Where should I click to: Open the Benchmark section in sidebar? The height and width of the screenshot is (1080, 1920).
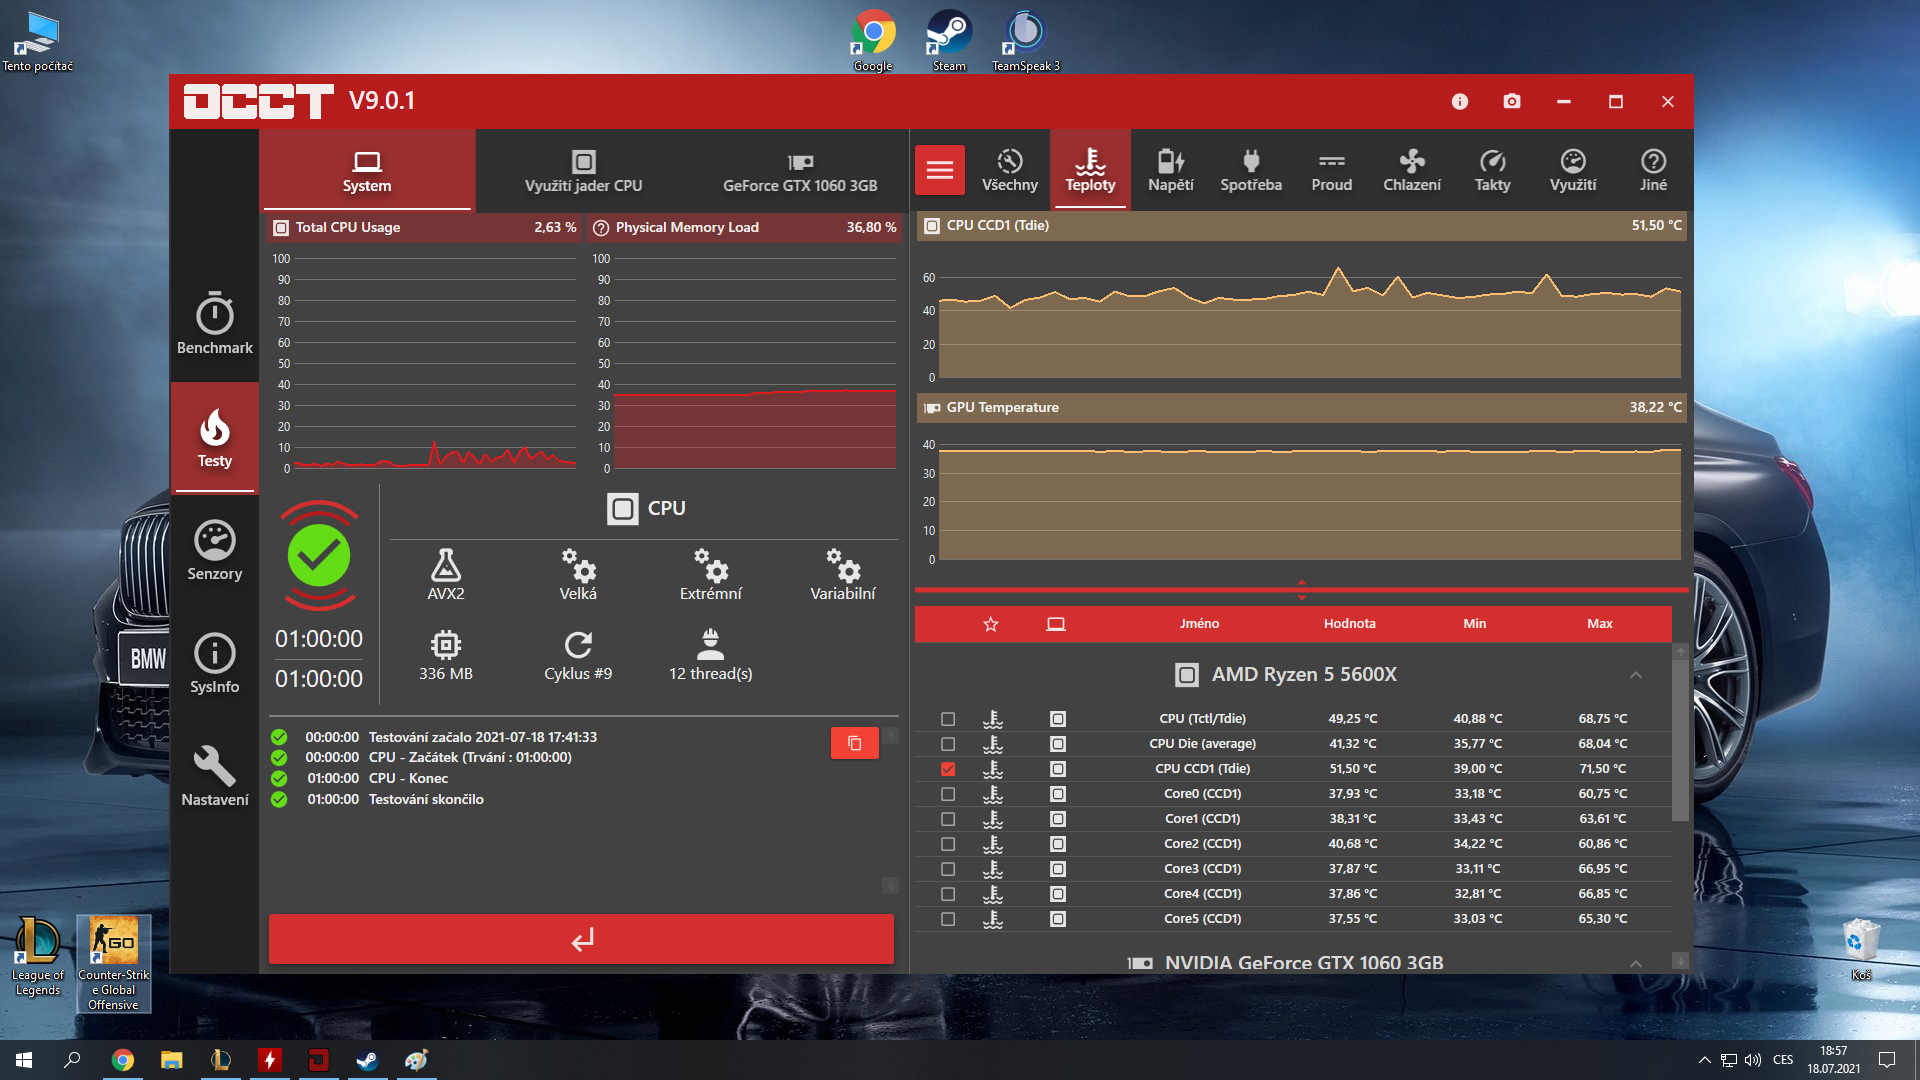pos(214,324)
